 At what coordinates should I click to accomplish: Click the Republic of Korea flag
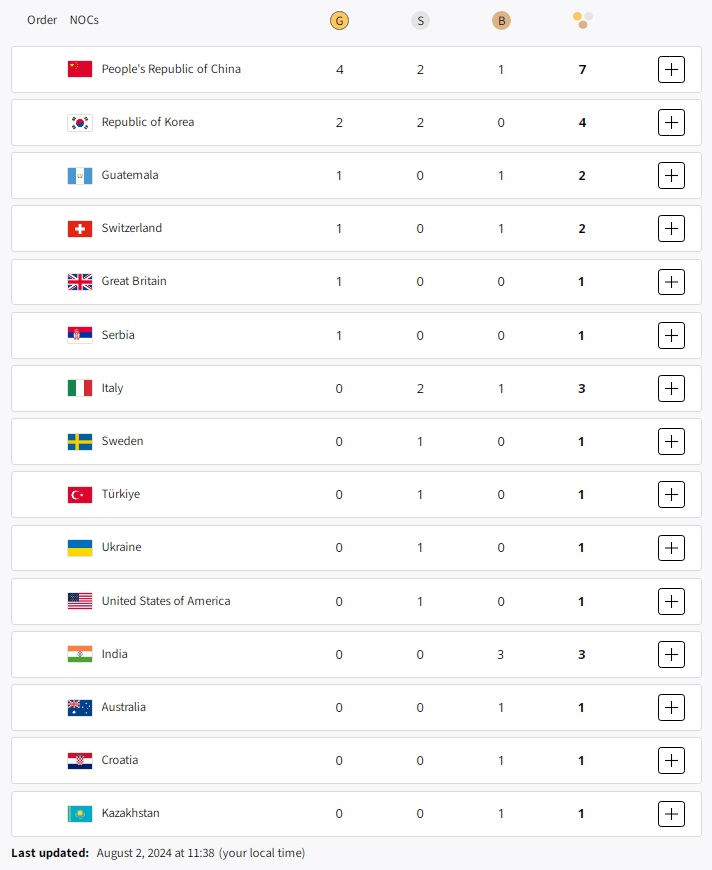point(80,123)
